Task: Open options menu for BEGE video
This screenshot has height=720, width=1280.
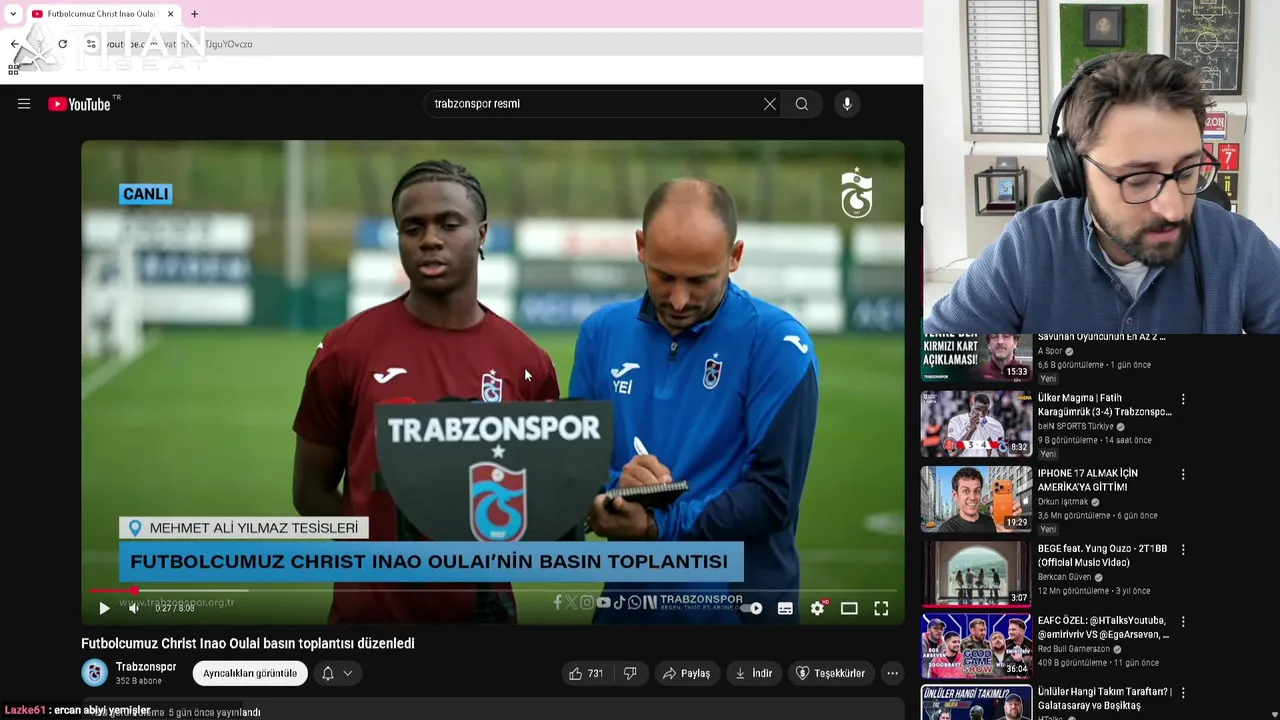Action: [x=1183, y=550]
